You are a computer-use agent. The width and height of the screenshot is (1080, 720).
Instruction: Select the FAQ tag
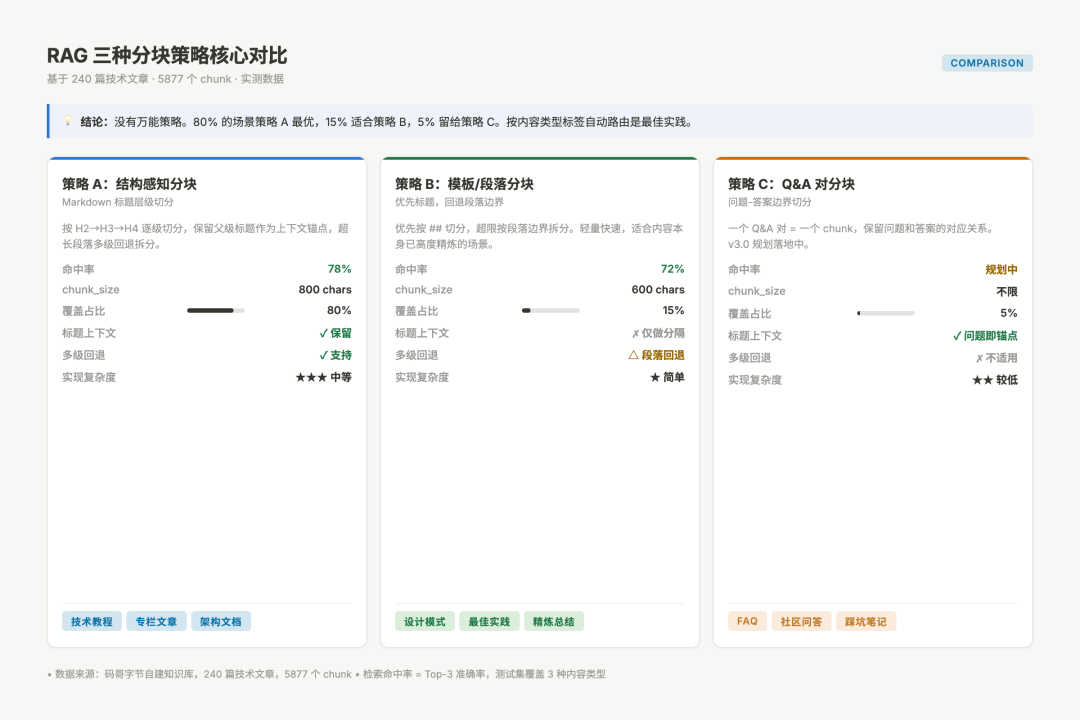[747, 621]
